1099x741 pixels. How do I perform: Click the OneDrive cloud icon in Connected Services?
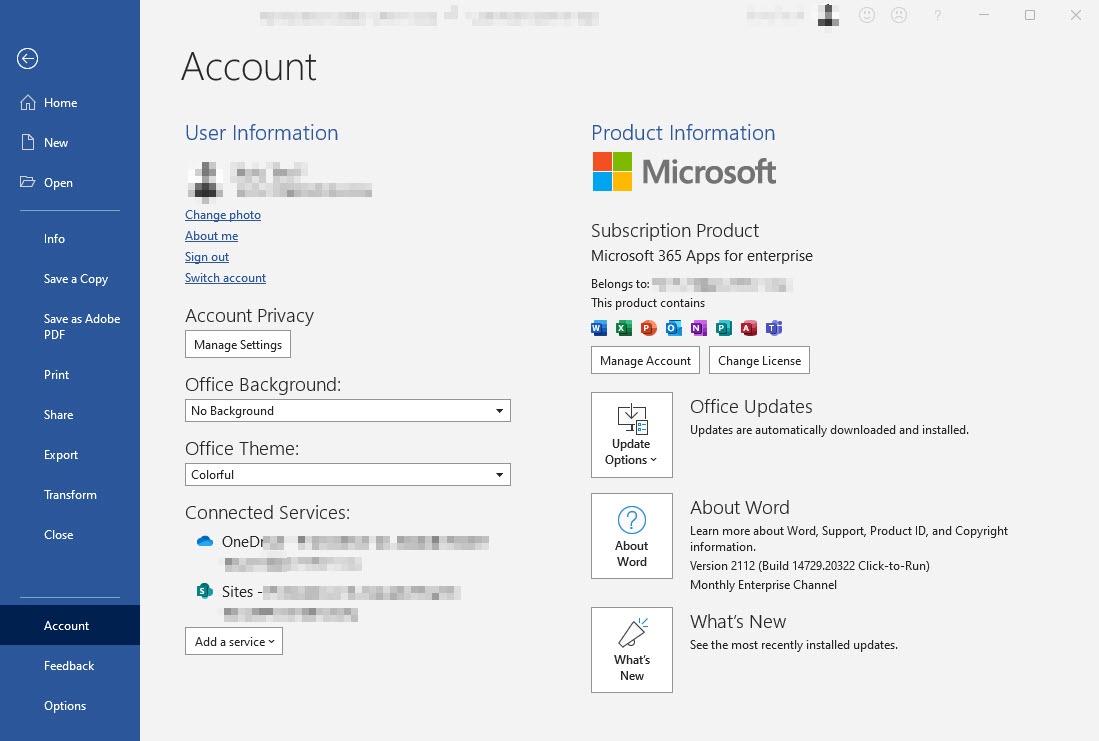[205, 541]
